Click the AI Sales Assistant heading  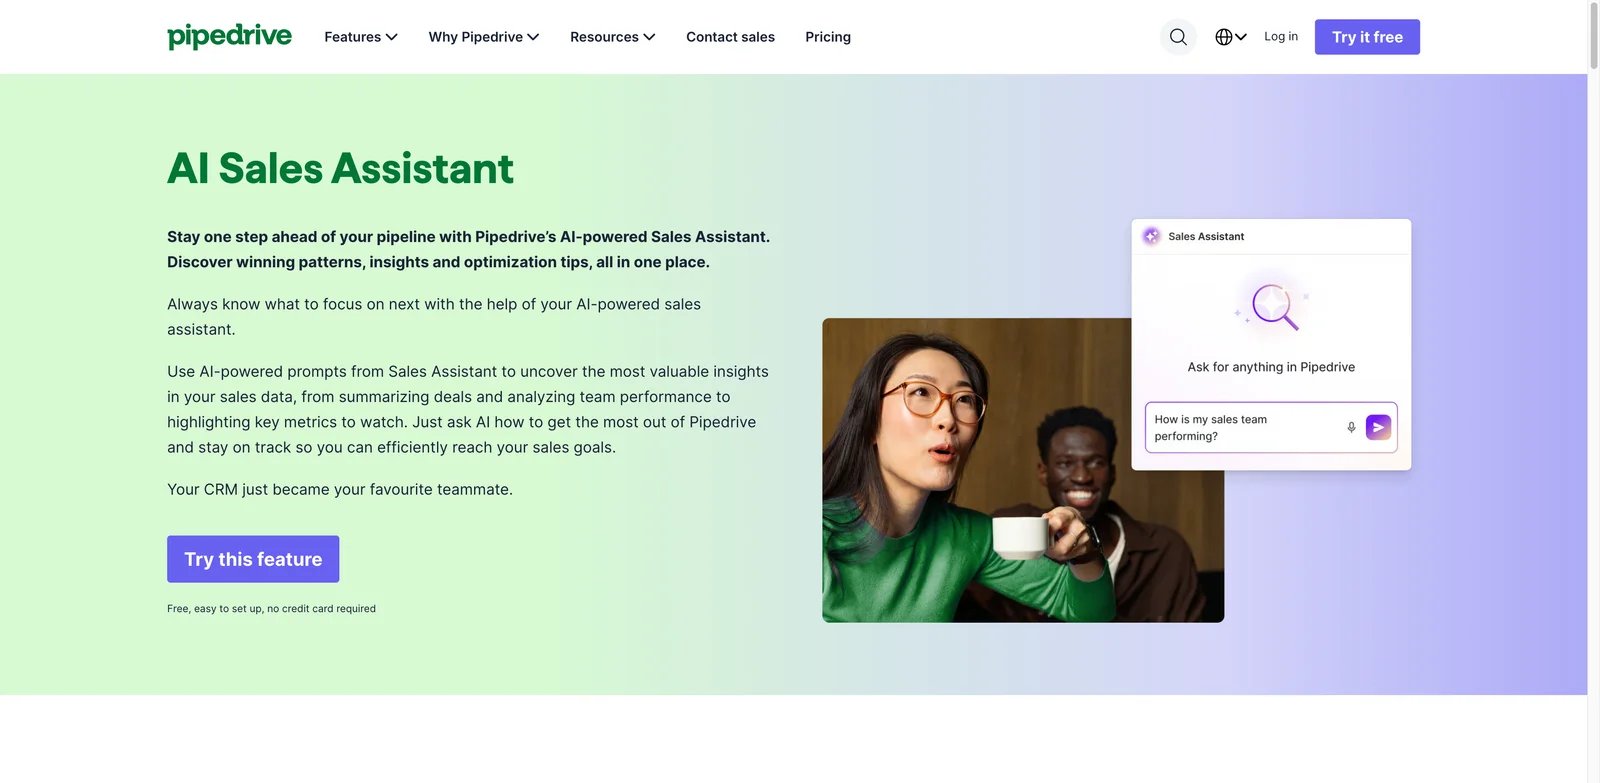click(340, 168)
